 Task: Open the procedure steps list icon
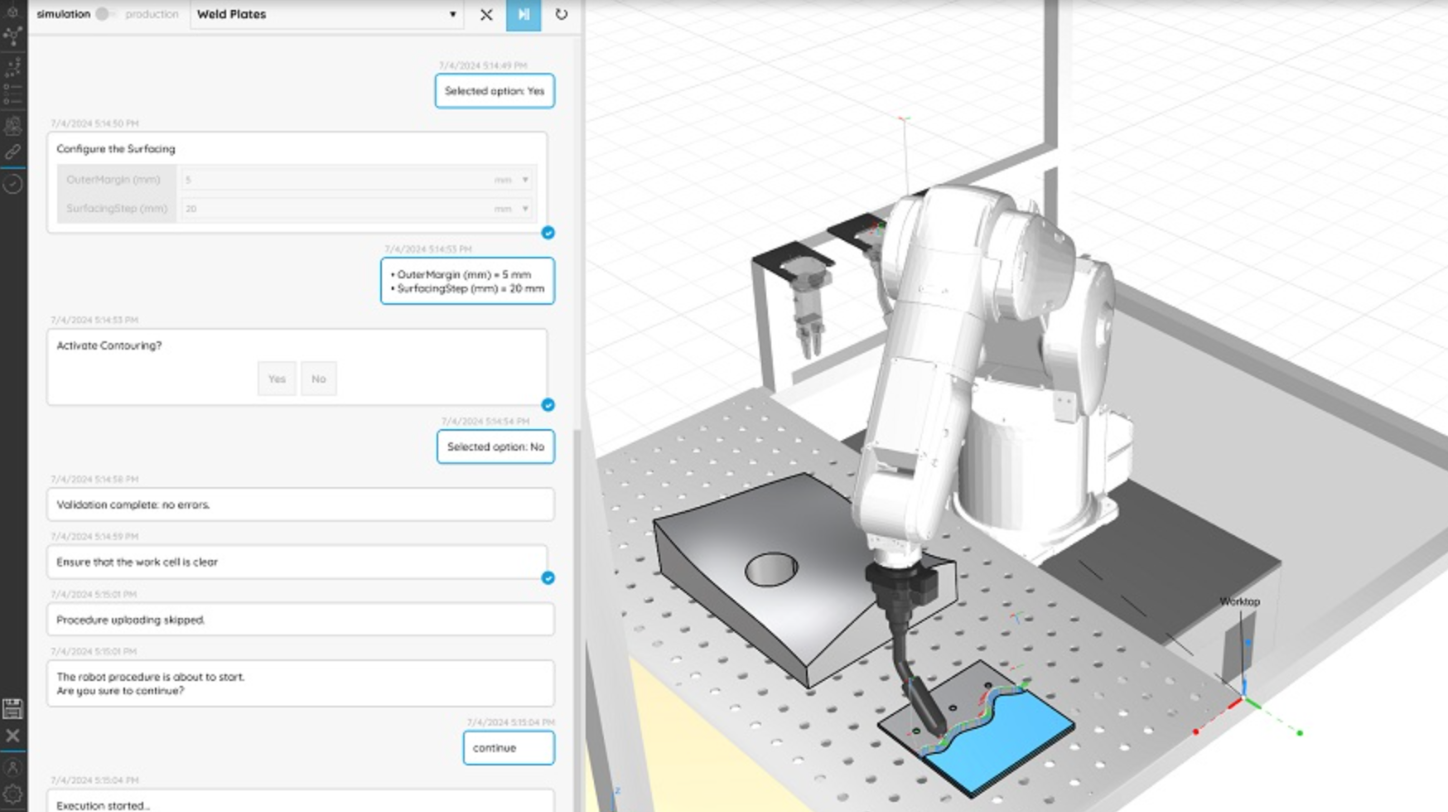13,95
